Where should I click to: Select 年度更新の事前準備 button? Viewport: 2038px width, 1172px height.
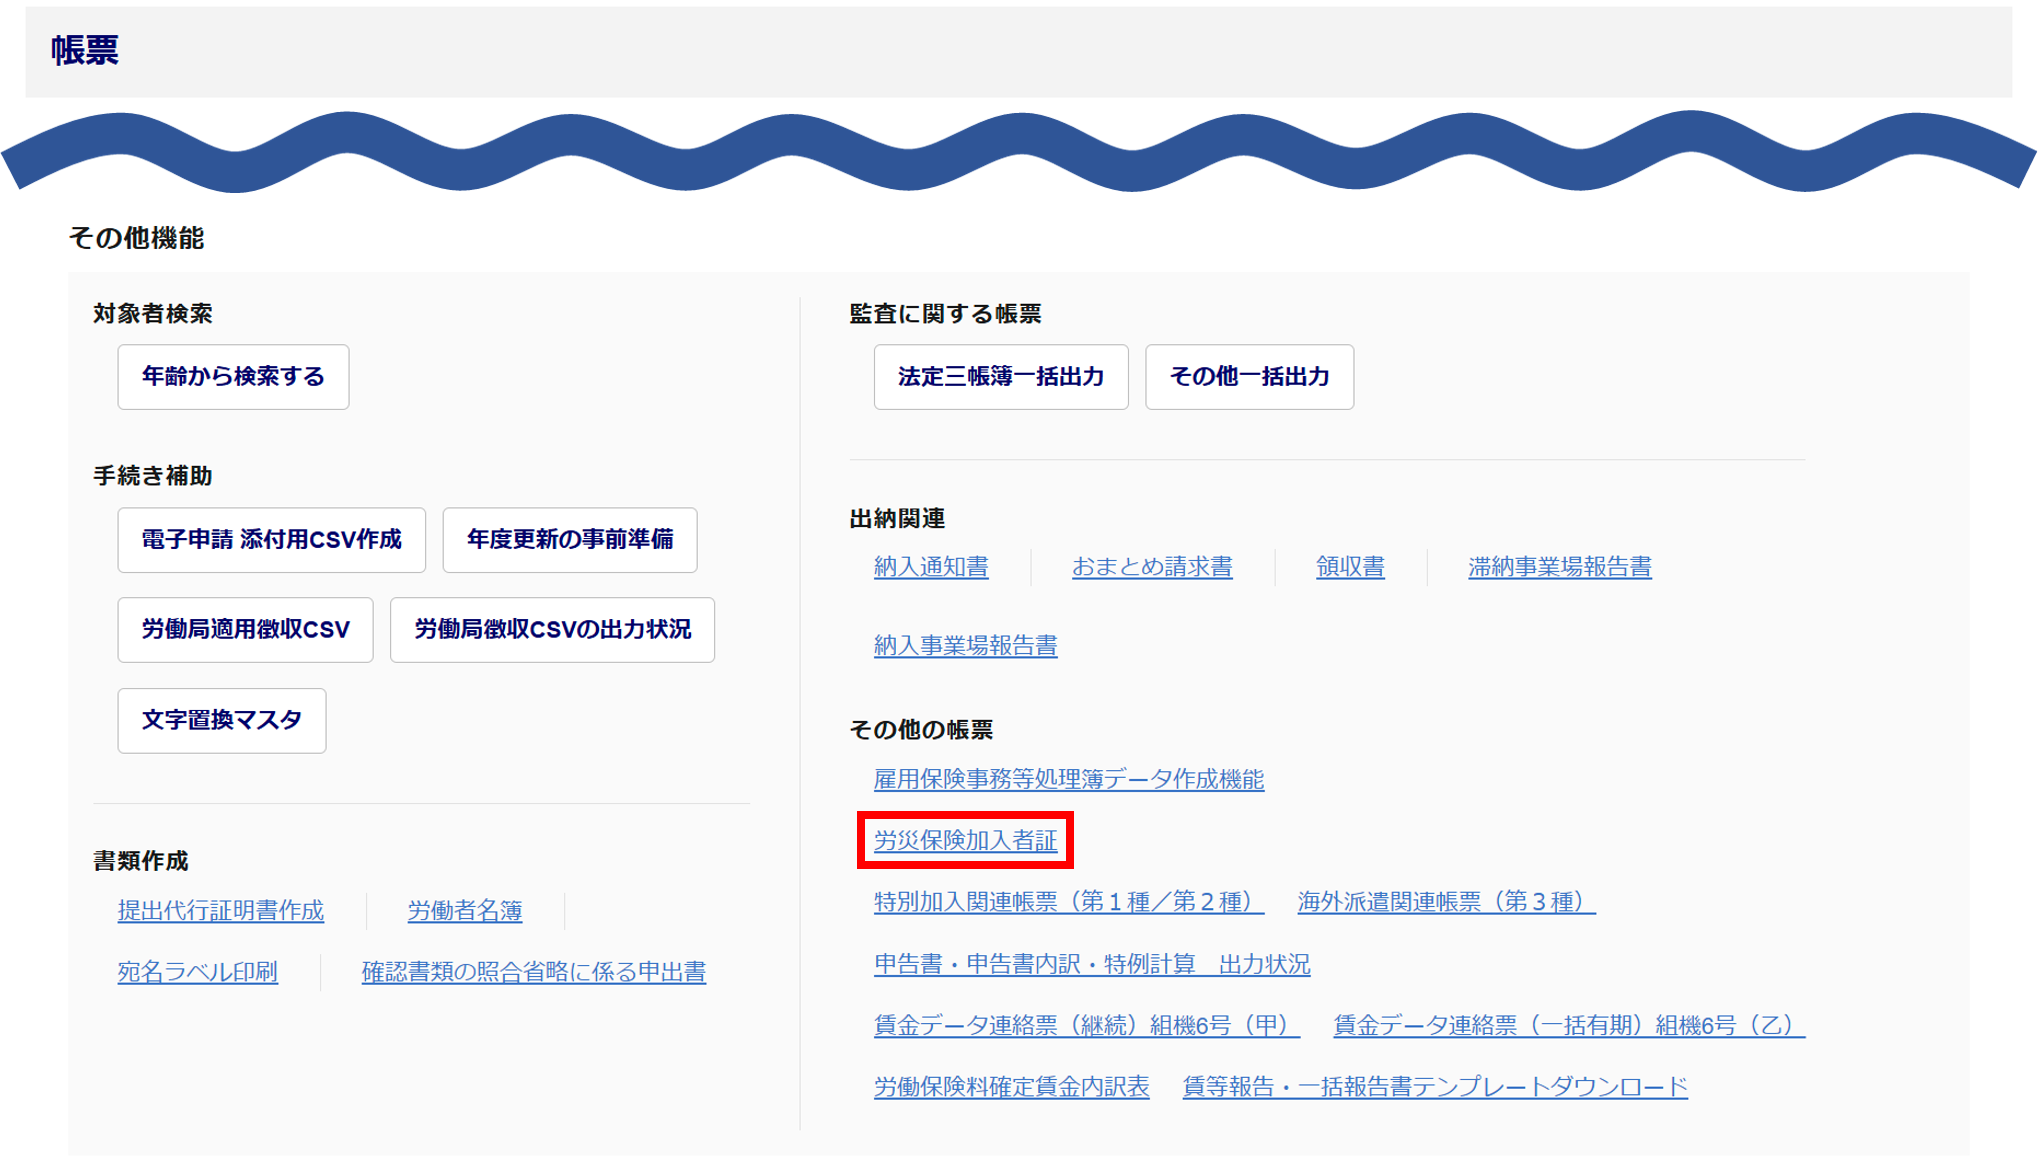[570, 540]
